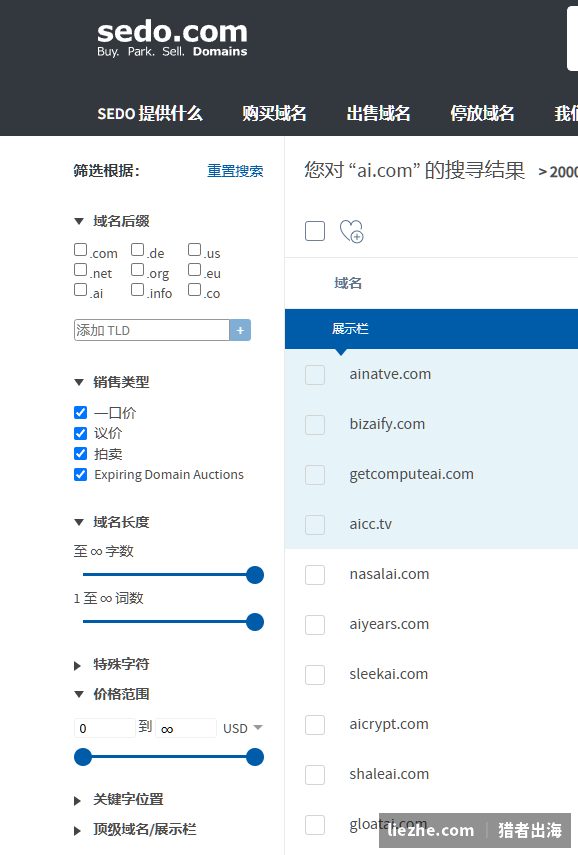Collapse the 域名长度 filter section
578x855 pixels.
pos(112,522)
